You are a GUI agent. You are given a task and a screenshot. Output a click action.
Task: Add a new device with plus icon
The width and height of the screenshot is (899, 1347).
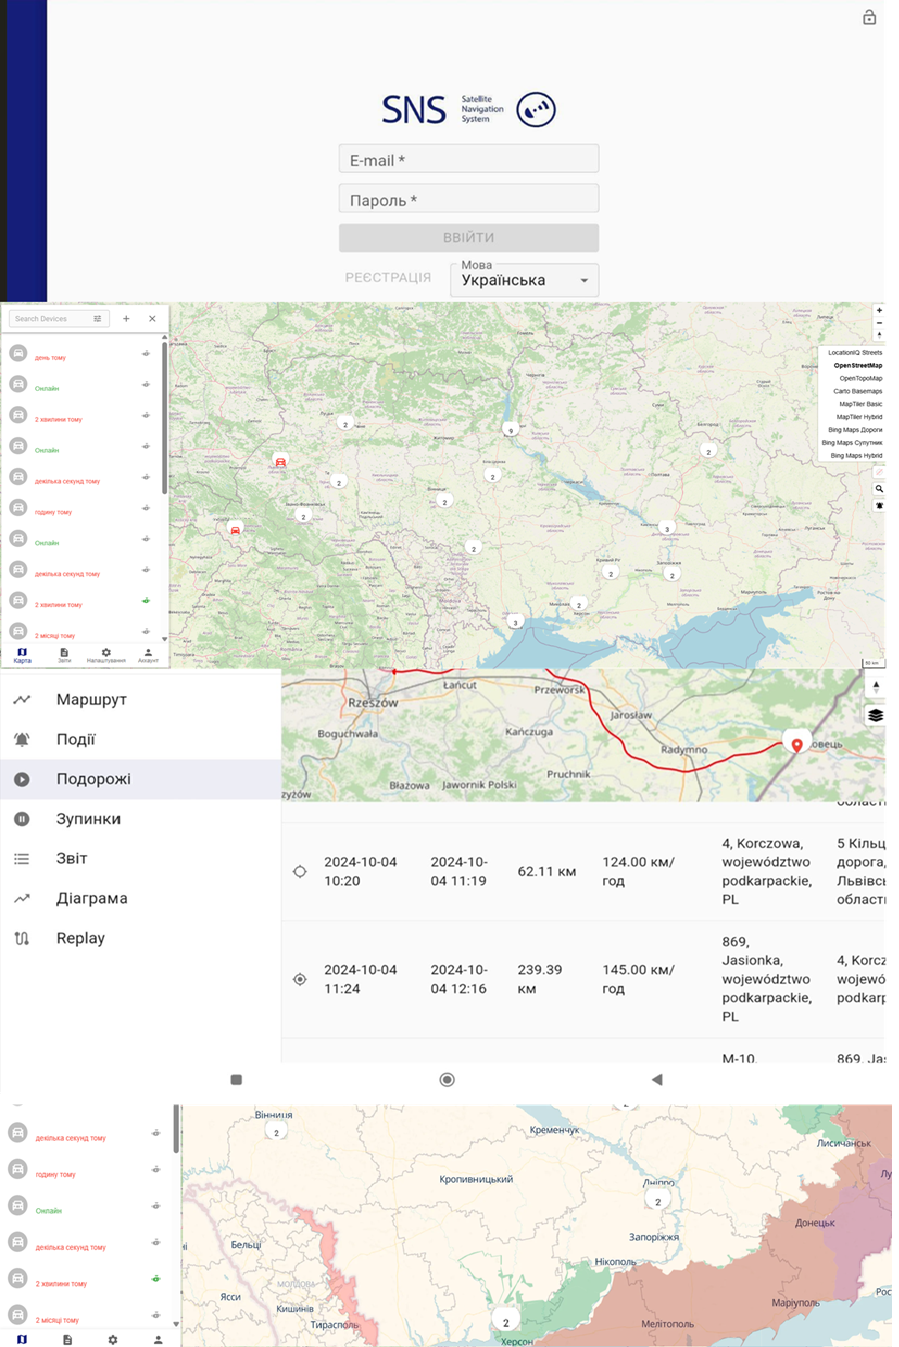pyautogui.click(x=126, y=319)
